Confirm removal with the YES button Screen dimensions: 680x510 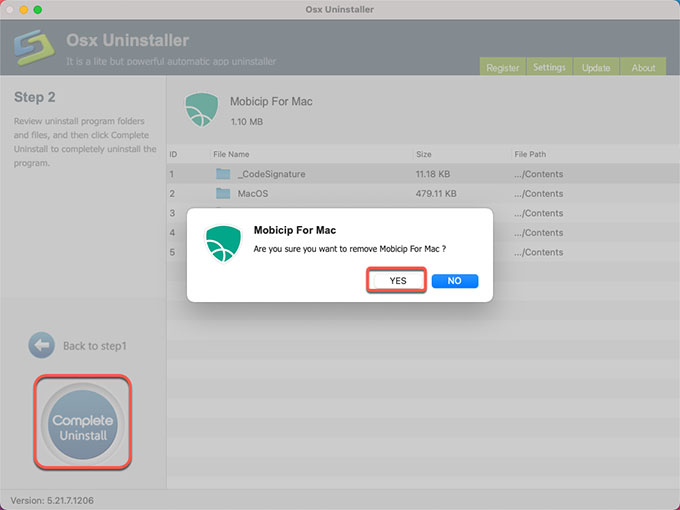coord(397,281)
